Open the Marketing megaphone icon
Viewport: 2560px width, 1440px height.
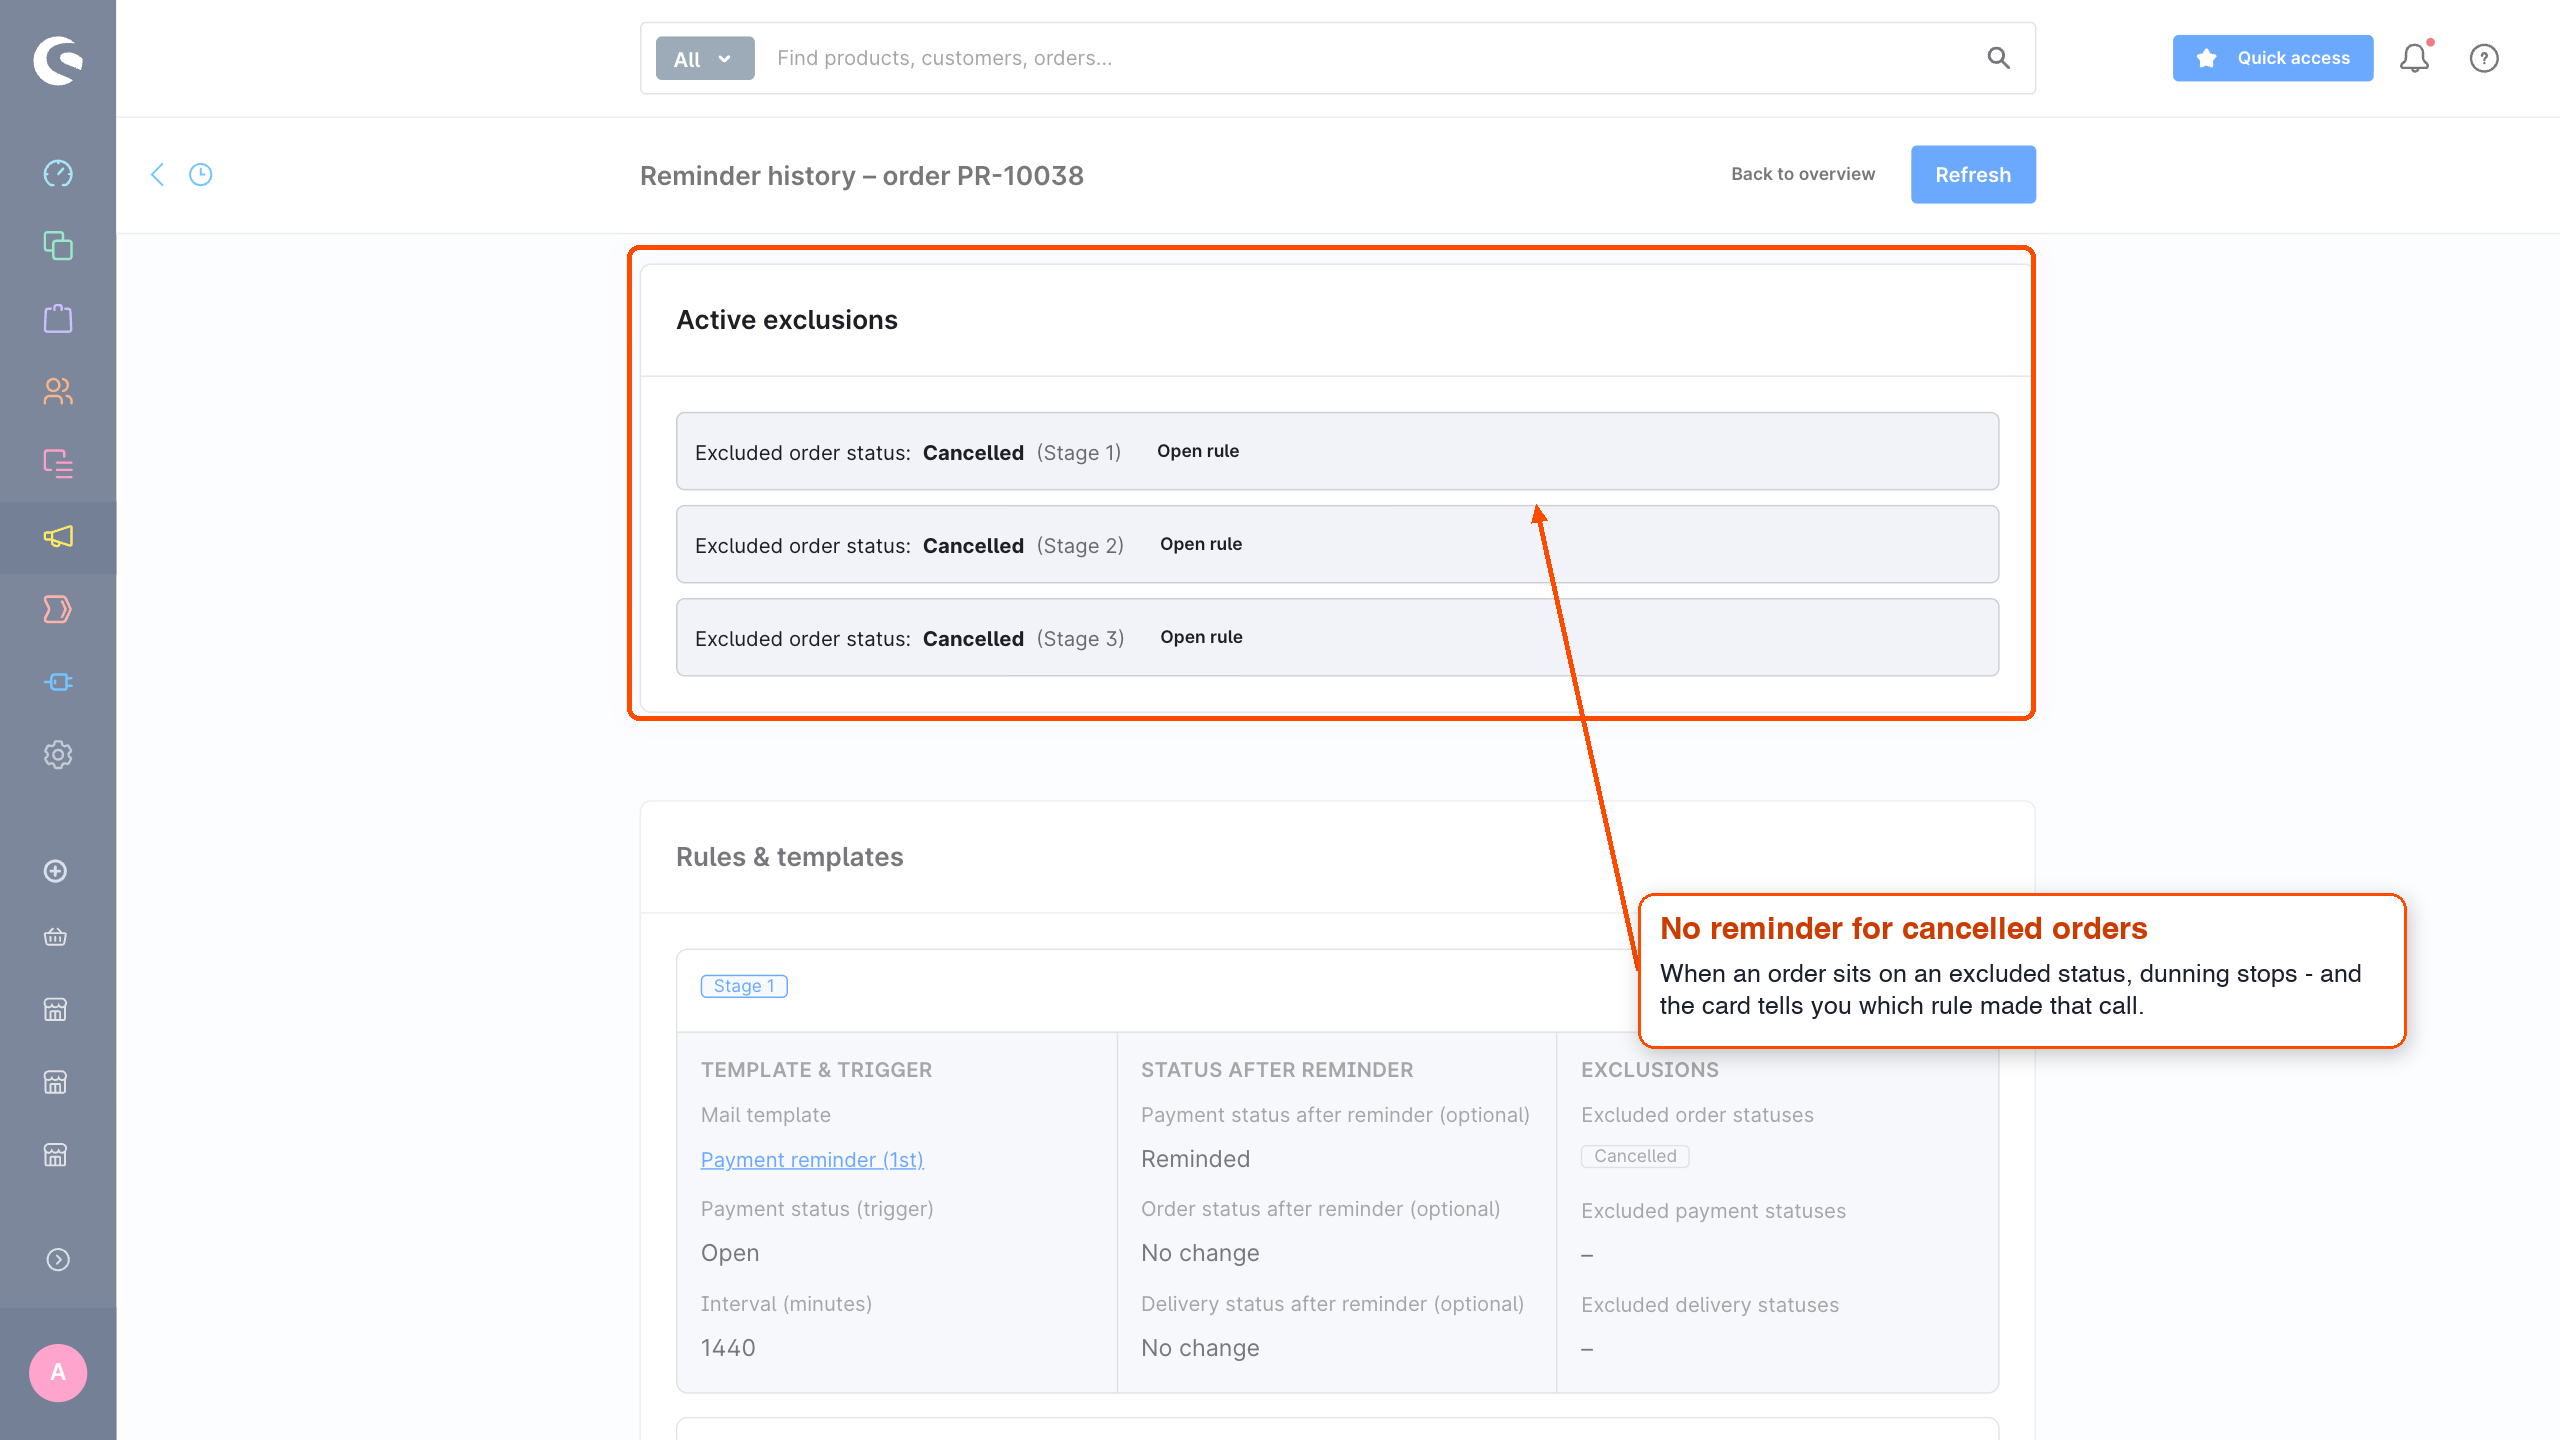coord(58,537)
